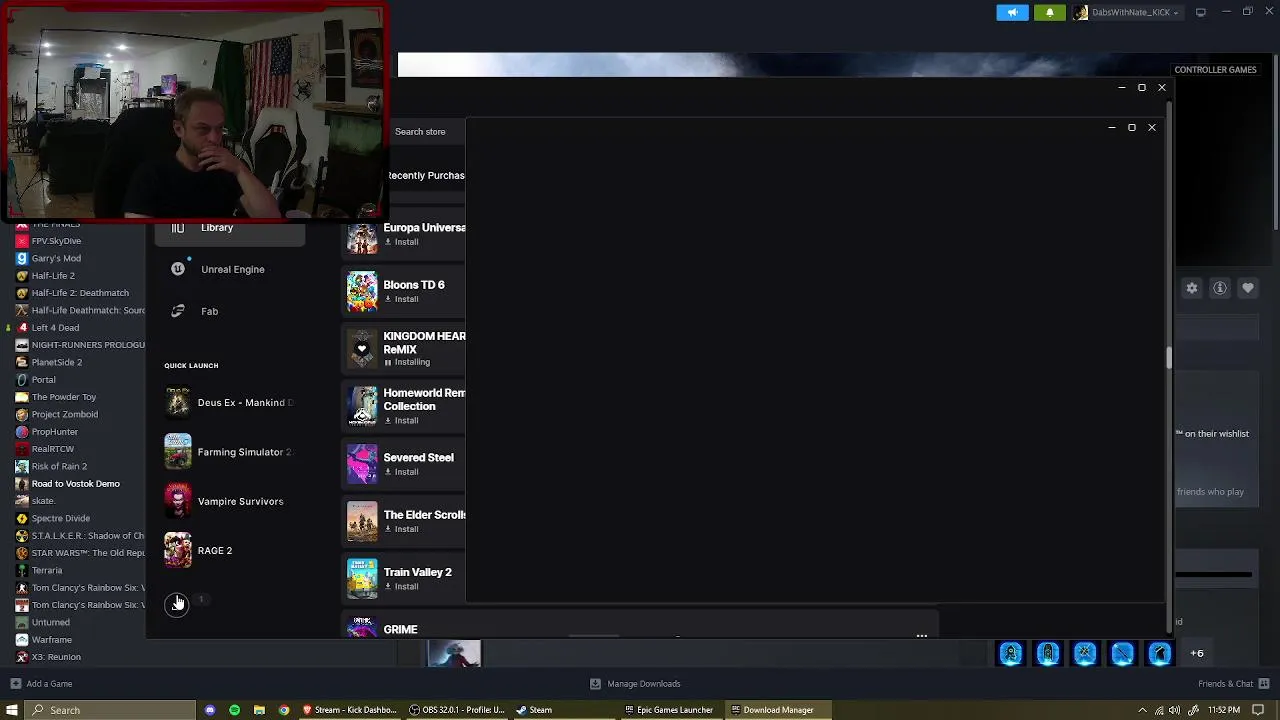Select Portal in Steam library
Viewport: 1280px width, 720px height.
[x=43, y=380]
